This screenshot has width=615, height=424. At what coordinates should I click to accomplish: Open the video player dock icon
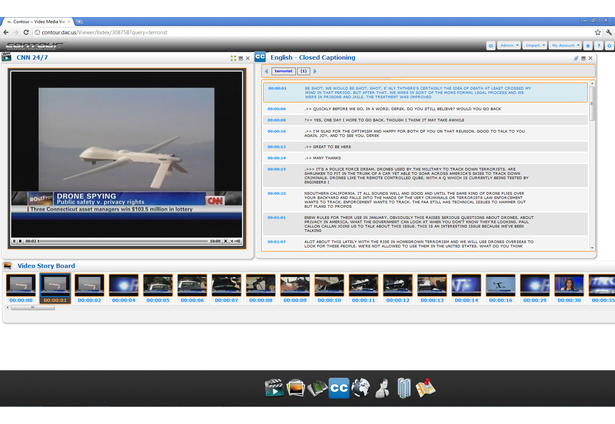tap(274, 388)
